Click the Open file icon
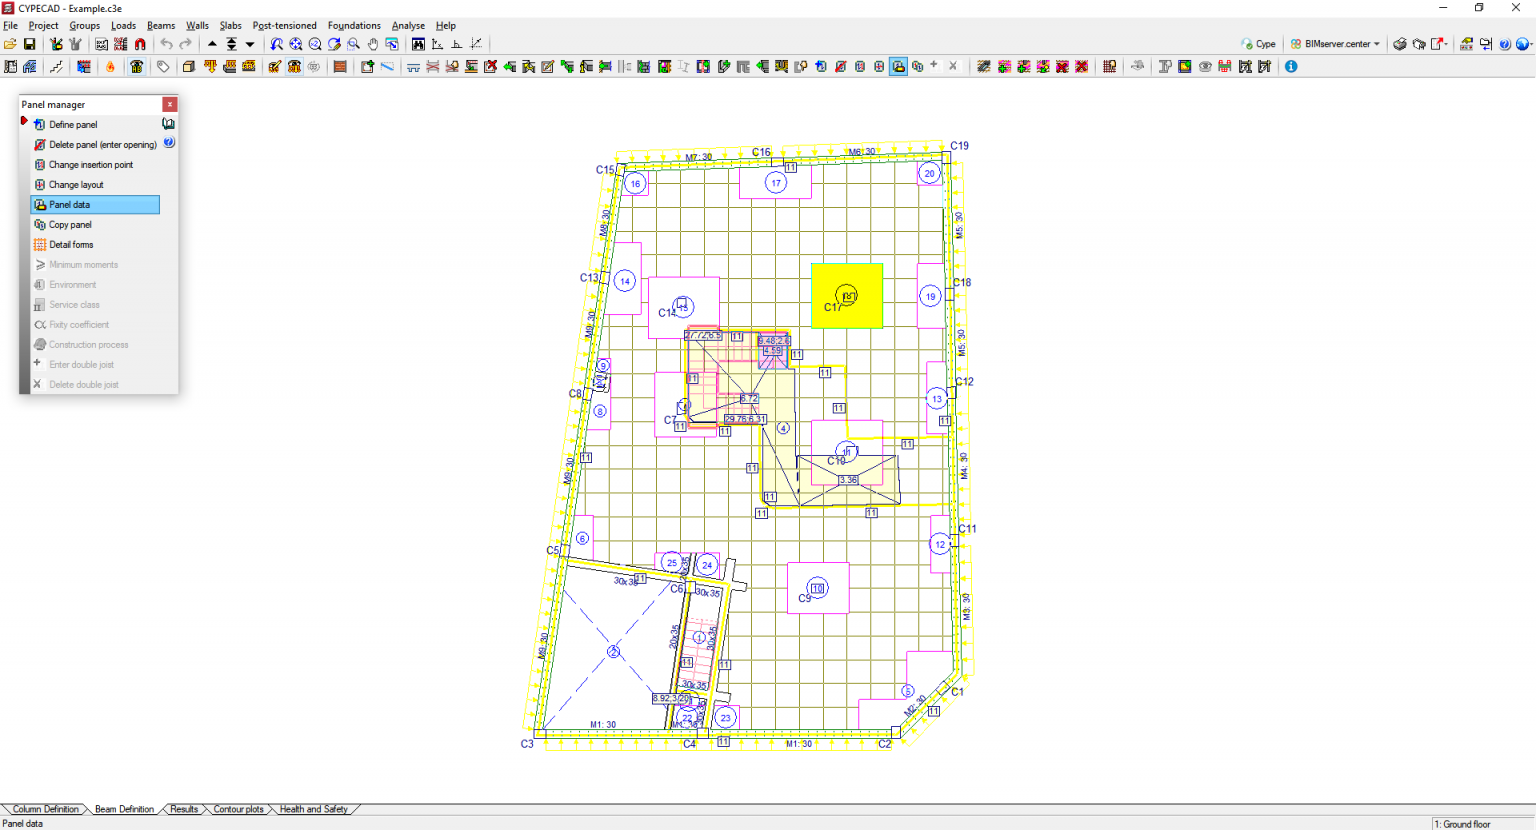 point(10,44)
